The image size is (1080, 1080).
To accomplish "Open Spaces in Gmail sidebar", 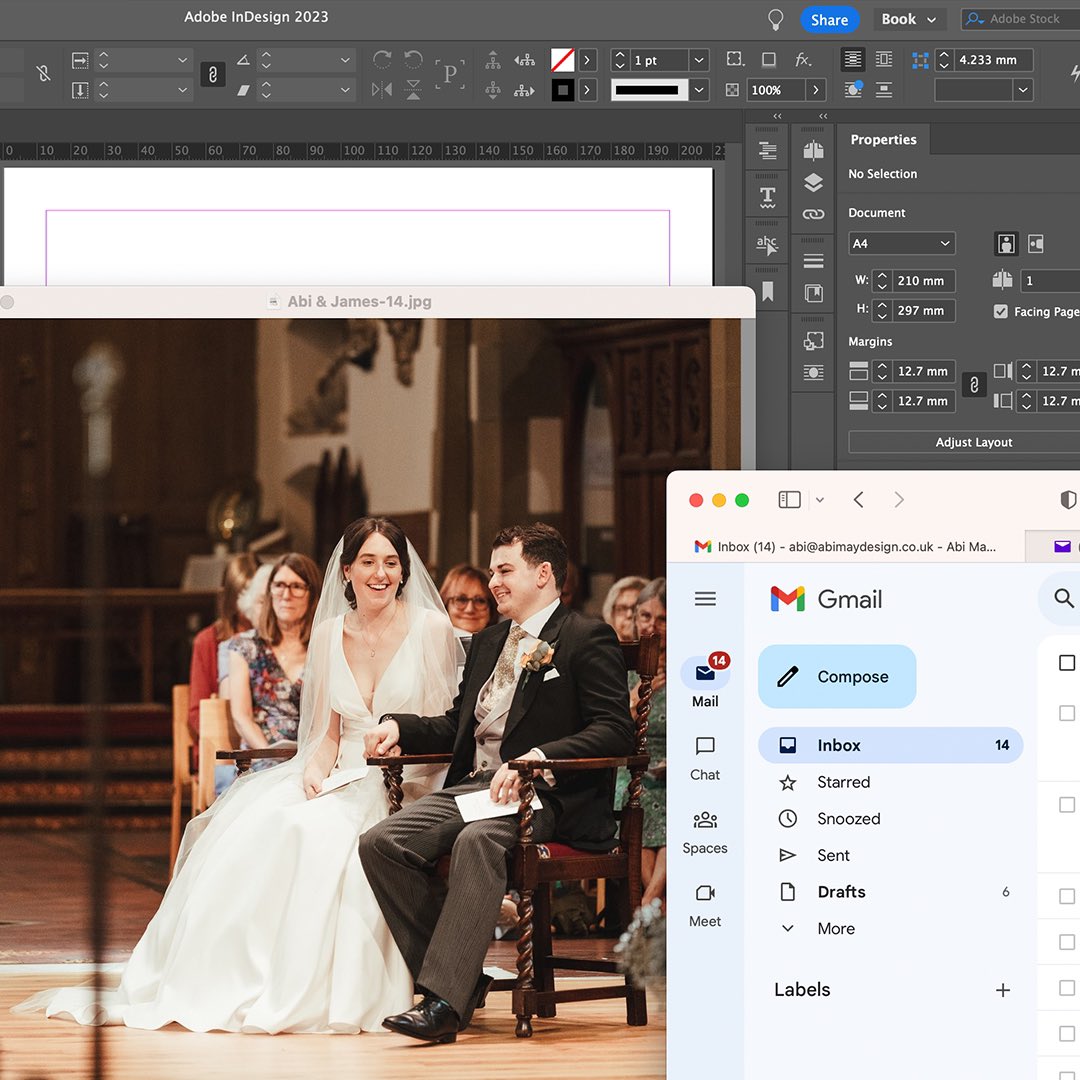I will [x=705, y=832].
